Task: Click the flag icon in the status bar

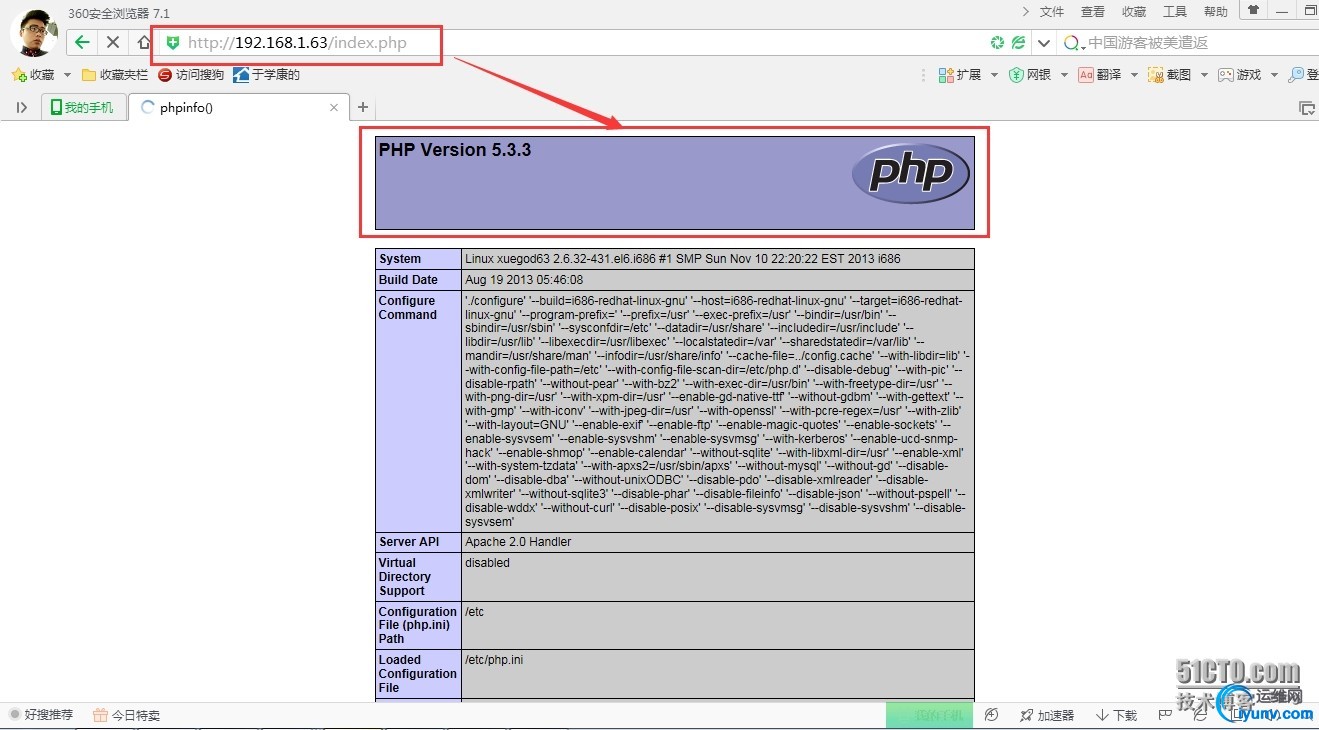Action: tap(1165, 715)
